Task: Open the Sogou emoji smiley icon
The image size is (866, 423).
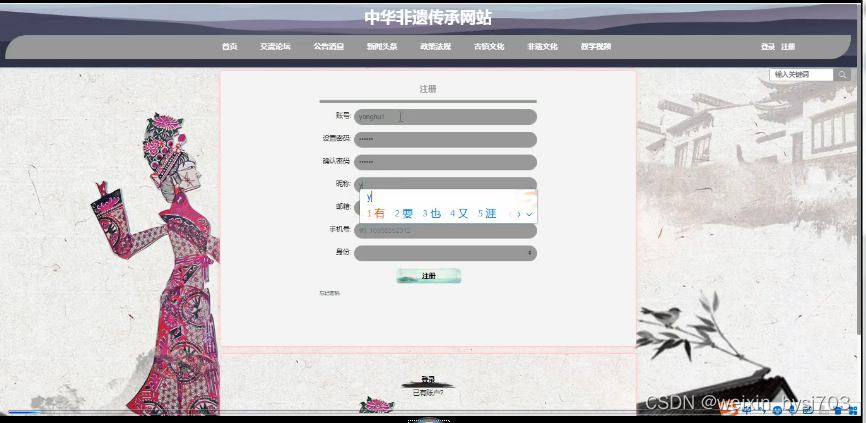Action: (x=778, y=410)
